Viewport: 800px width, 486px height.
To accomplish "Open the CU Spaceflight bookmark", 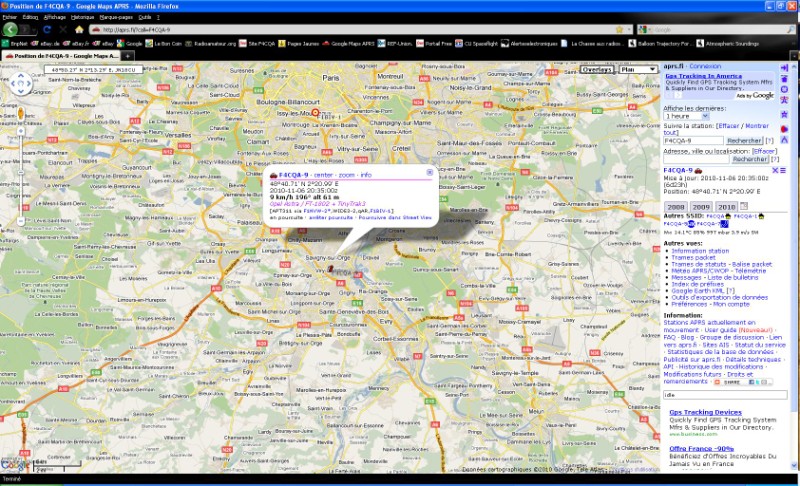I will coord(477,44).
